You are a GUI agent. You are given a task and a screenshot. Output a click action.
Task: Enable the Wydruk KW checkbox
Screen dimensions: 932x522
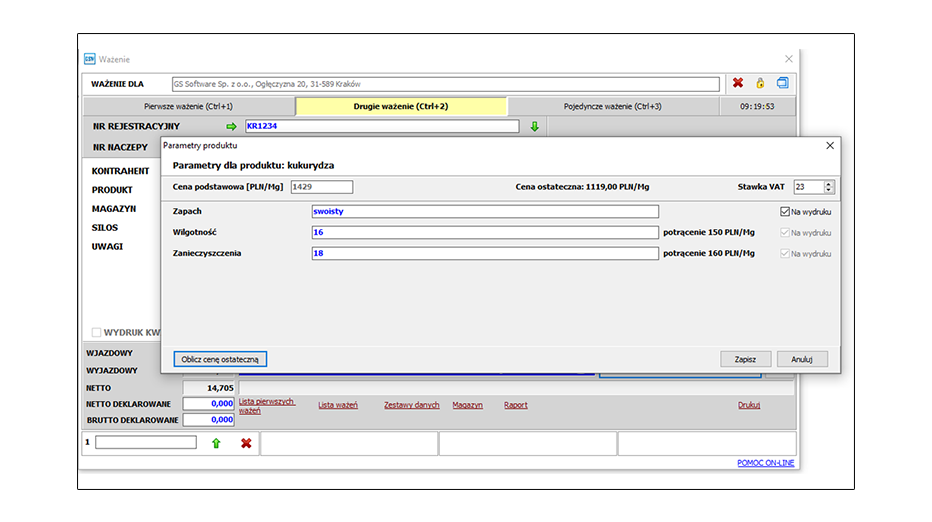[x=97, y=332]
